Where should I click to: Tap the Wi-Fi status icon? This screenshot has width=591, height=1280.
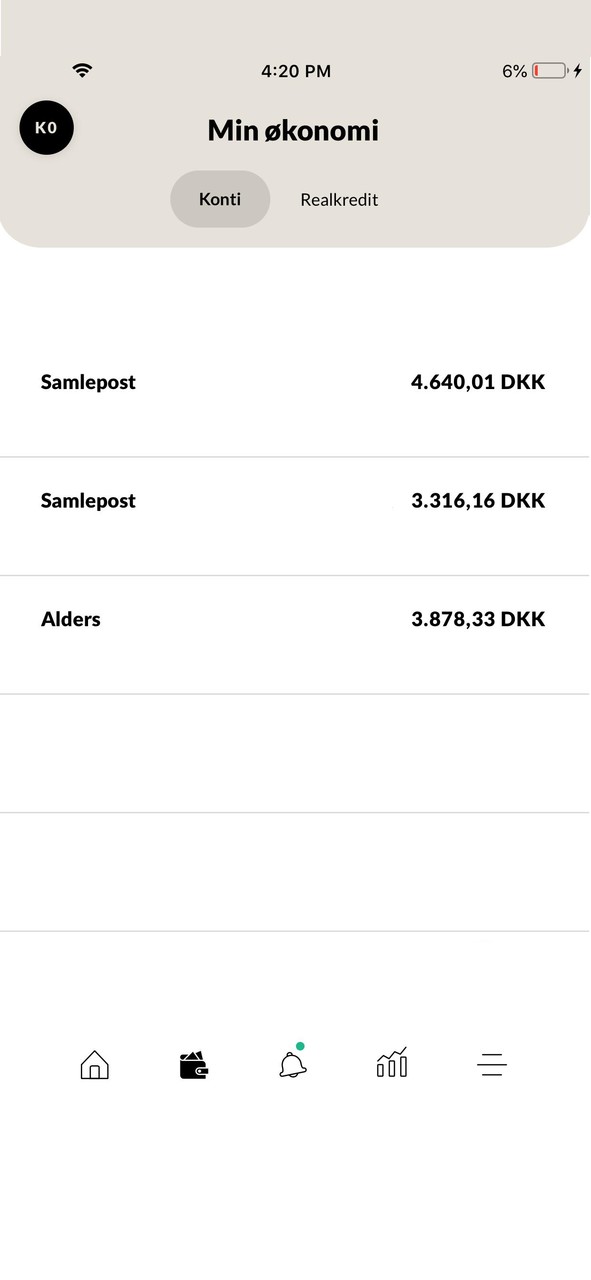click(81, 70)
